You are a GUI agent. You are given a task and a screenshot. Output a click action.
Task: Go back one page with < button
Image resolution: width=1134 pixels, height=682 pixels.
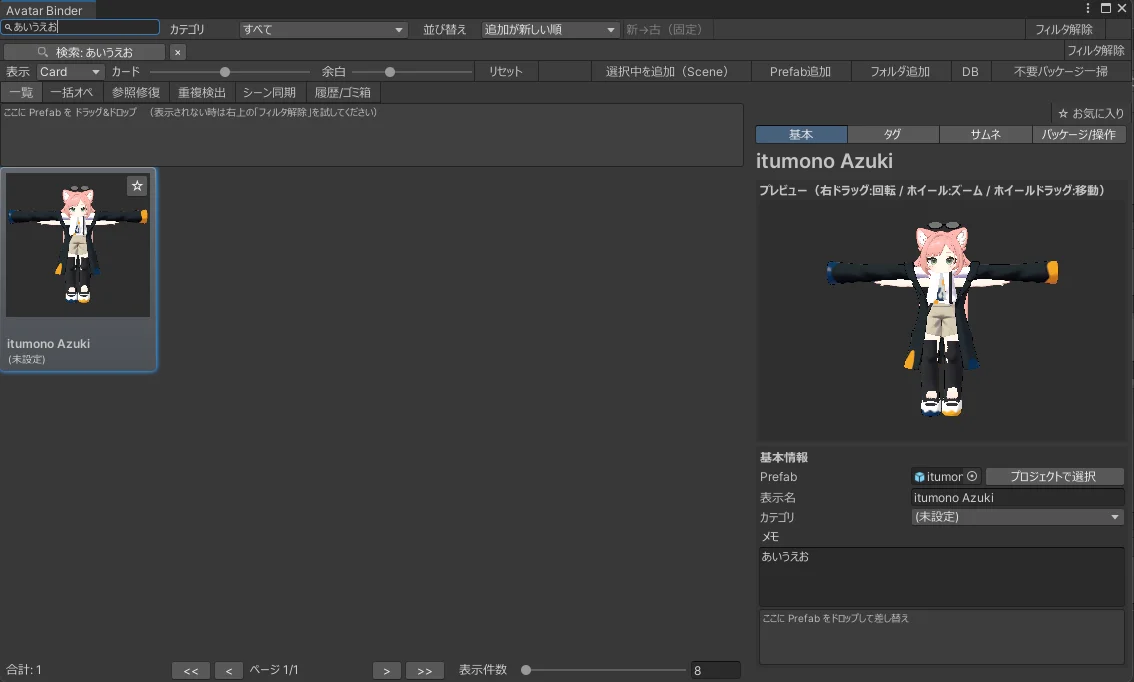click(x=228, y=670)
